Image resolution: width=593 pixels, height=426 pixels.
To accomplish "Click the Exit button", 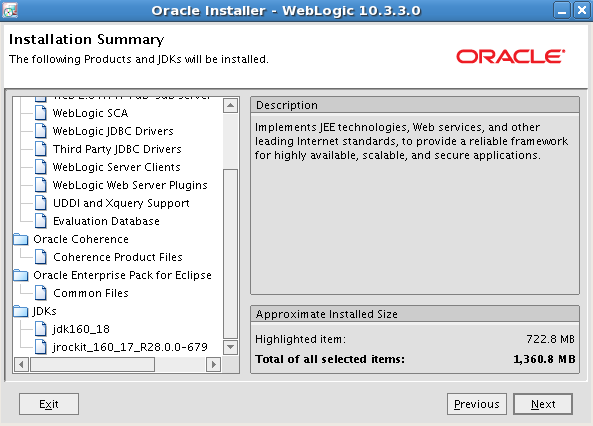I will tap(49, 404).
